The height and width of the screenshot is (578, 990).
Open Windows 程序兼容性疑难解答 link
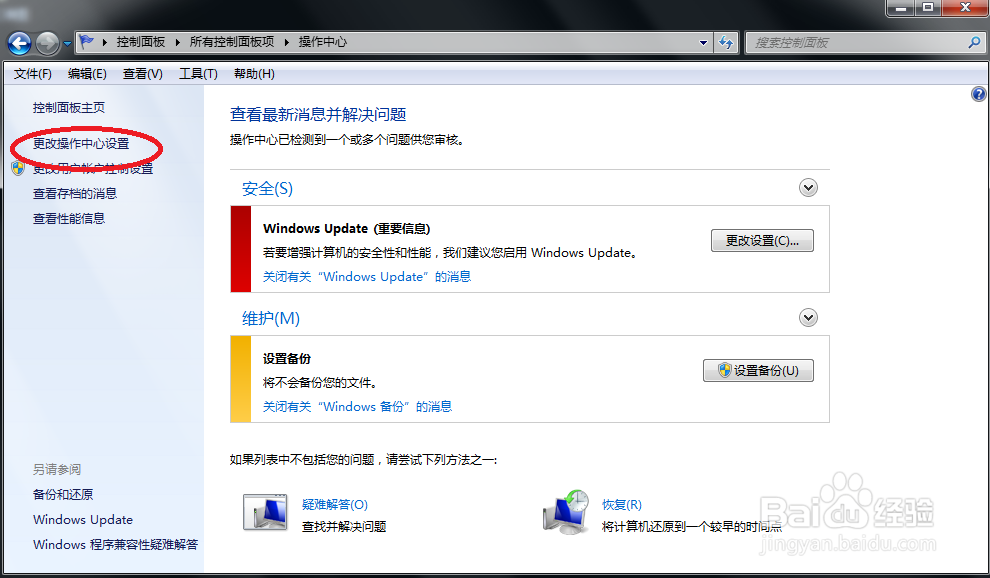click(x=116, y=545)
